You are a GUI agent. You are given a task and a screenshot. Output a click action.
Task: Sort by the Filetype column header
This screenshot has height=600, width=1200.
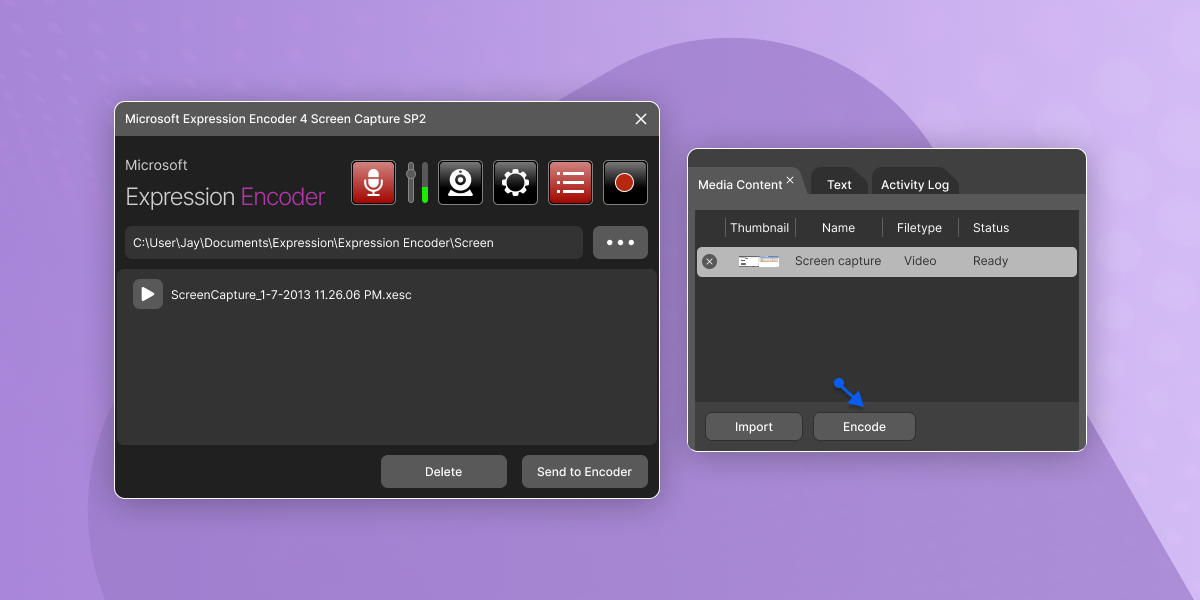pos(919,228)
